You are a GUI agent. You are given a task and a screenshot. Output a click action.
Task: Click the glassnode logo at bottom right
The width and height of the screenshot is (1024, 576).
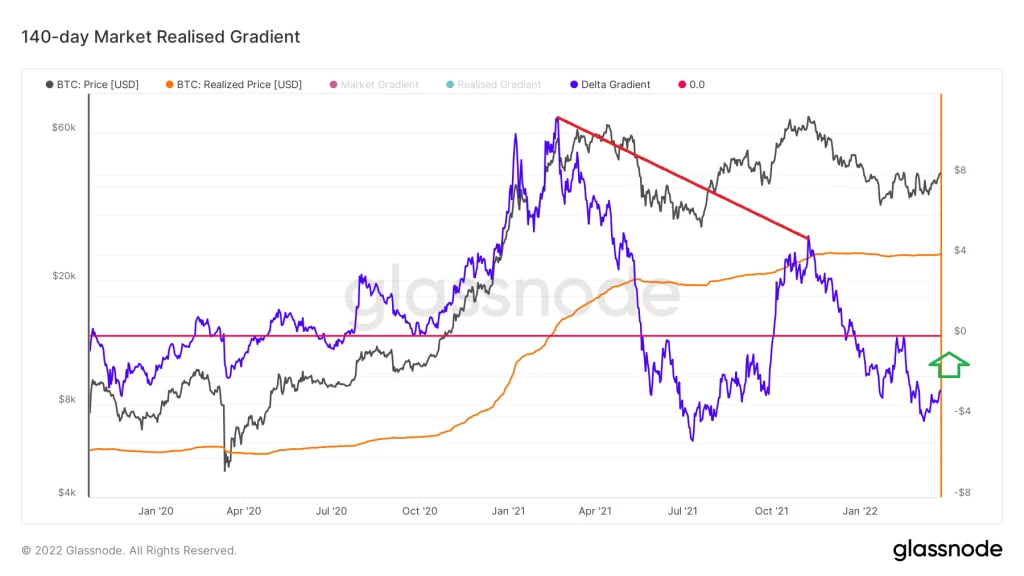click(946, 549)
